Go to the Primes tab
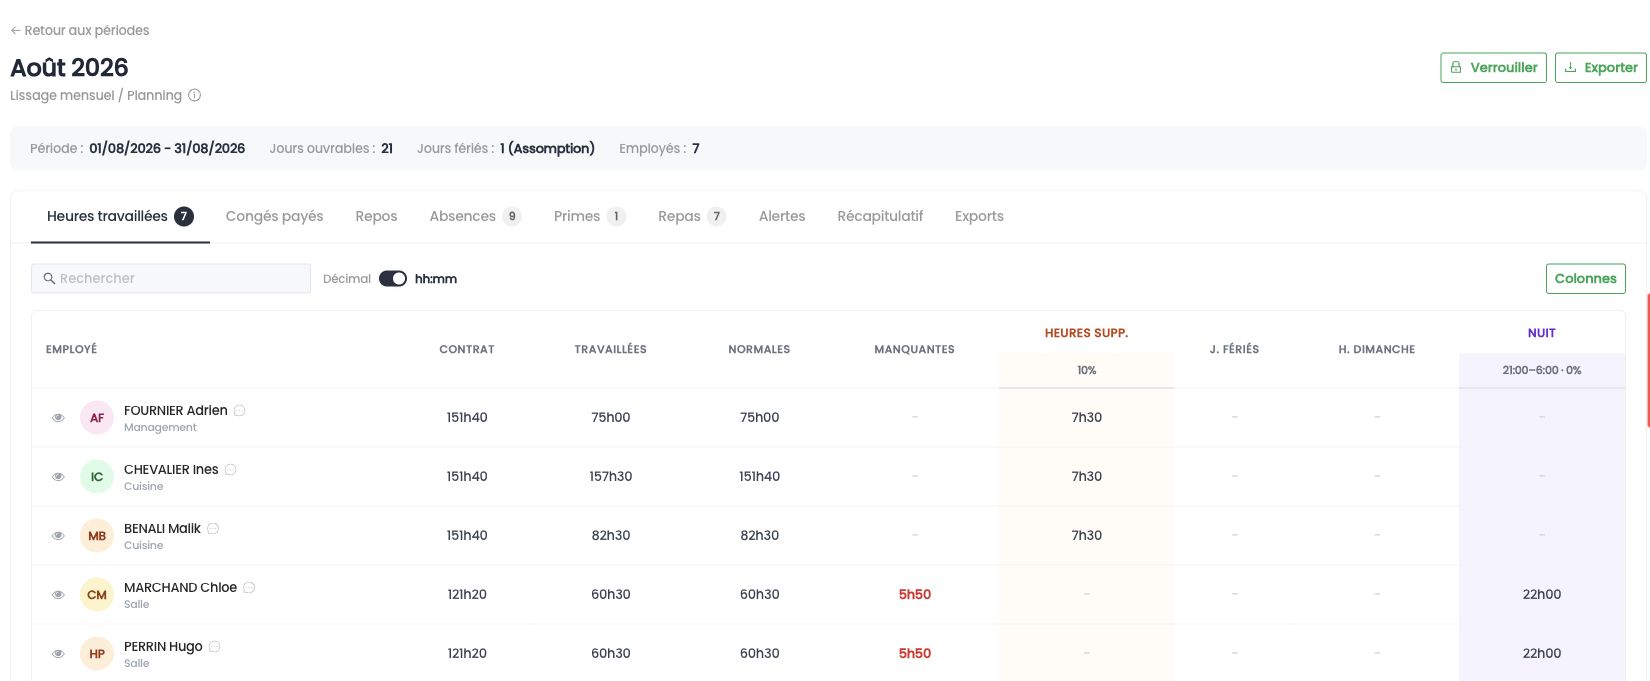This screenshot has width=1650, height=681. (x=589, y=217)
